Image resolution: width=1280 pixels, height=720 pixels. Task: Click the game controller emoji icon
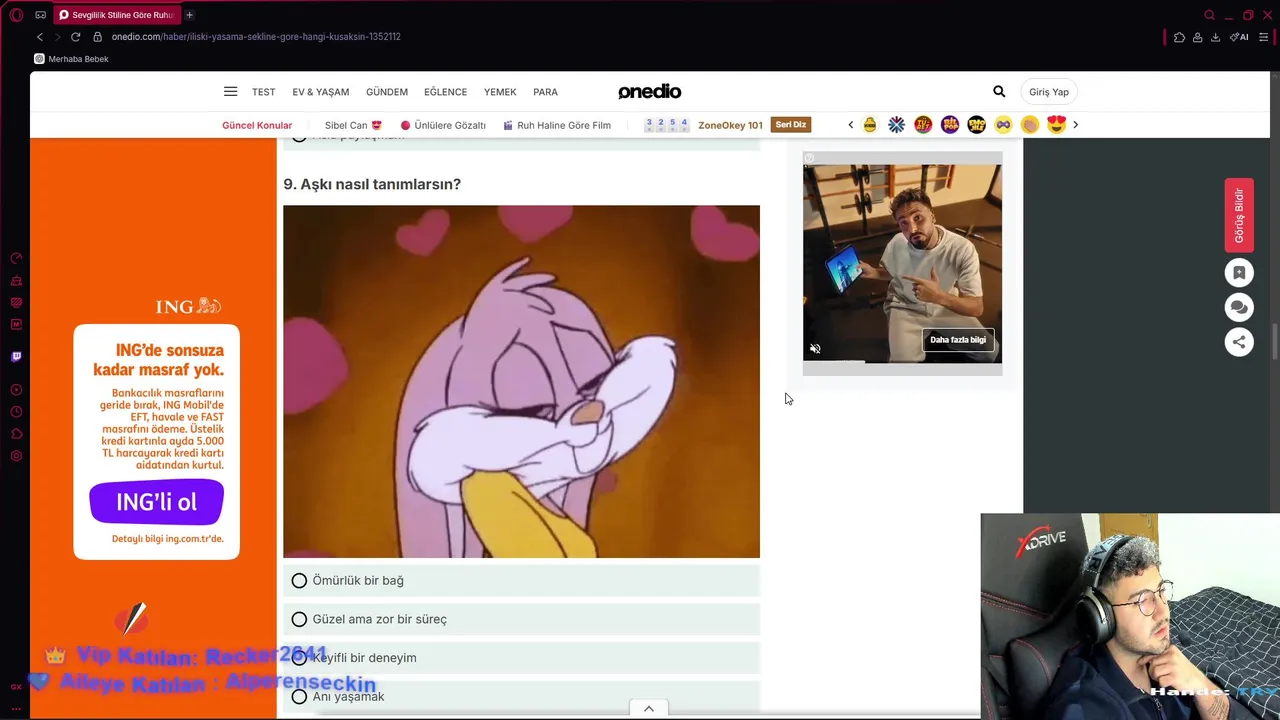[x=1003, y=125]
